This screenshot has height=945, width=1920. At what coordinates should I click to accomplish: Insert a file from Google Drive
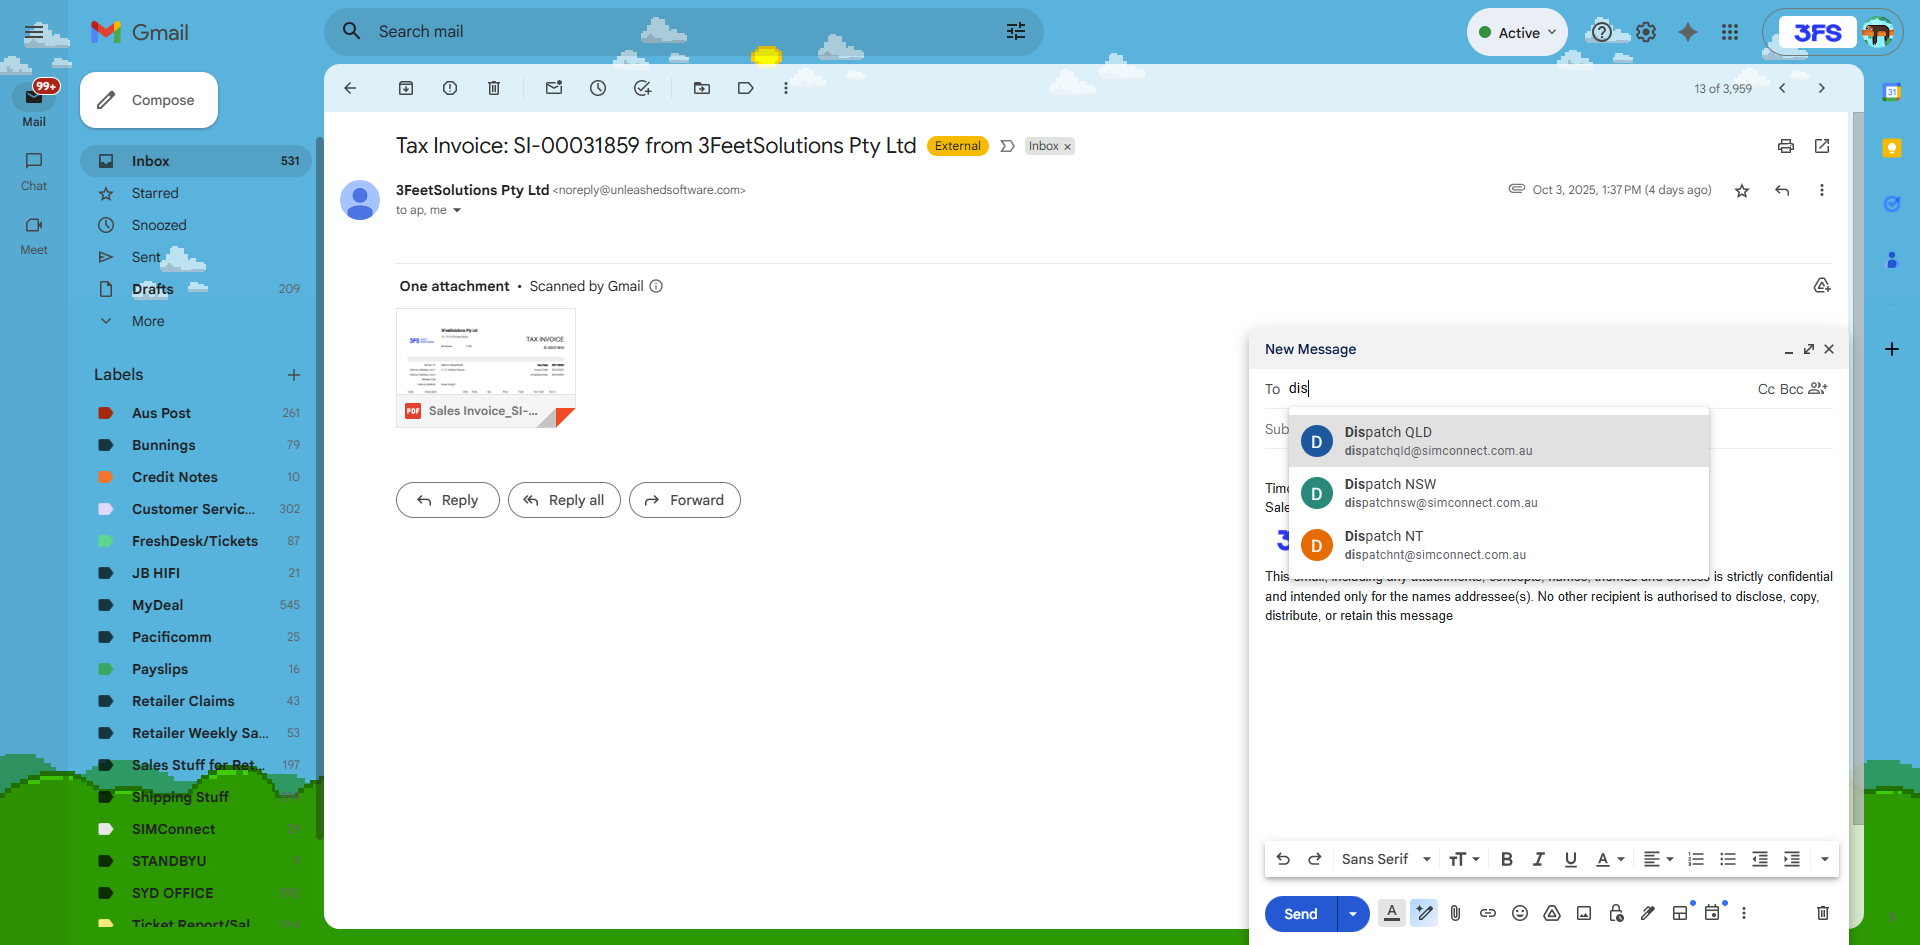coord(1552,913)
